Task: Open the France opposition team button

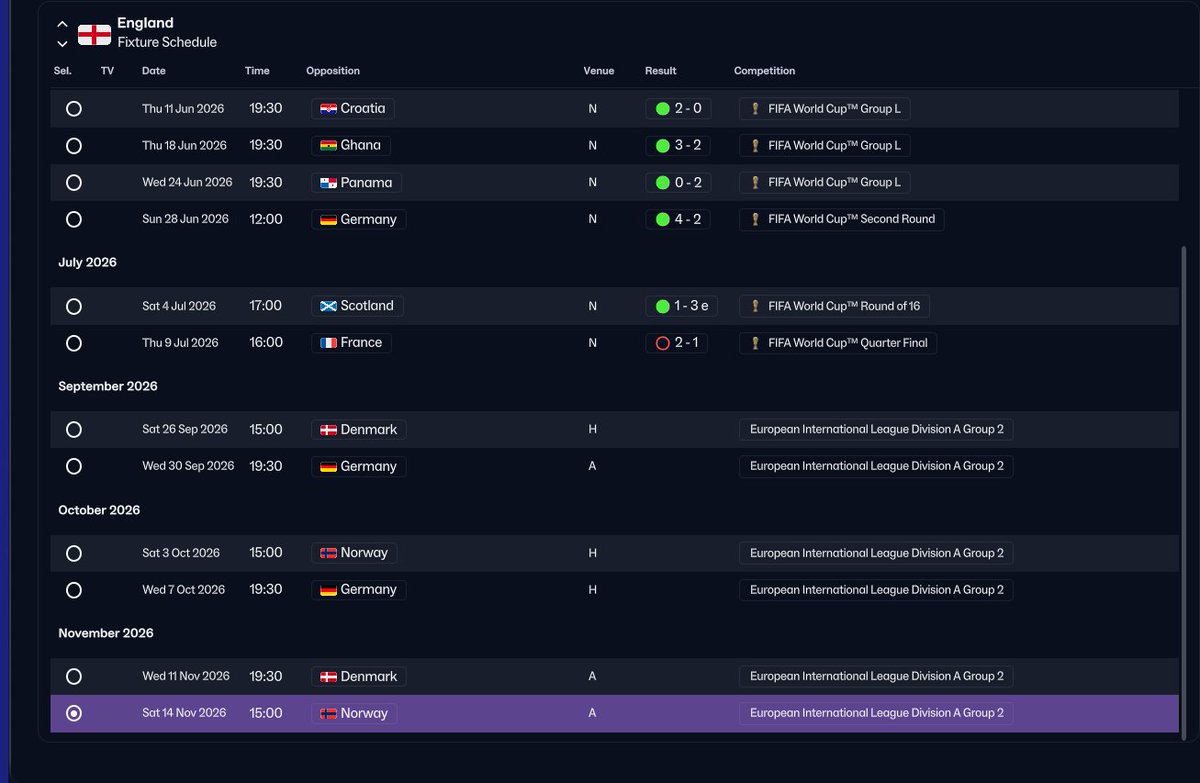Action: coord(351,342)
